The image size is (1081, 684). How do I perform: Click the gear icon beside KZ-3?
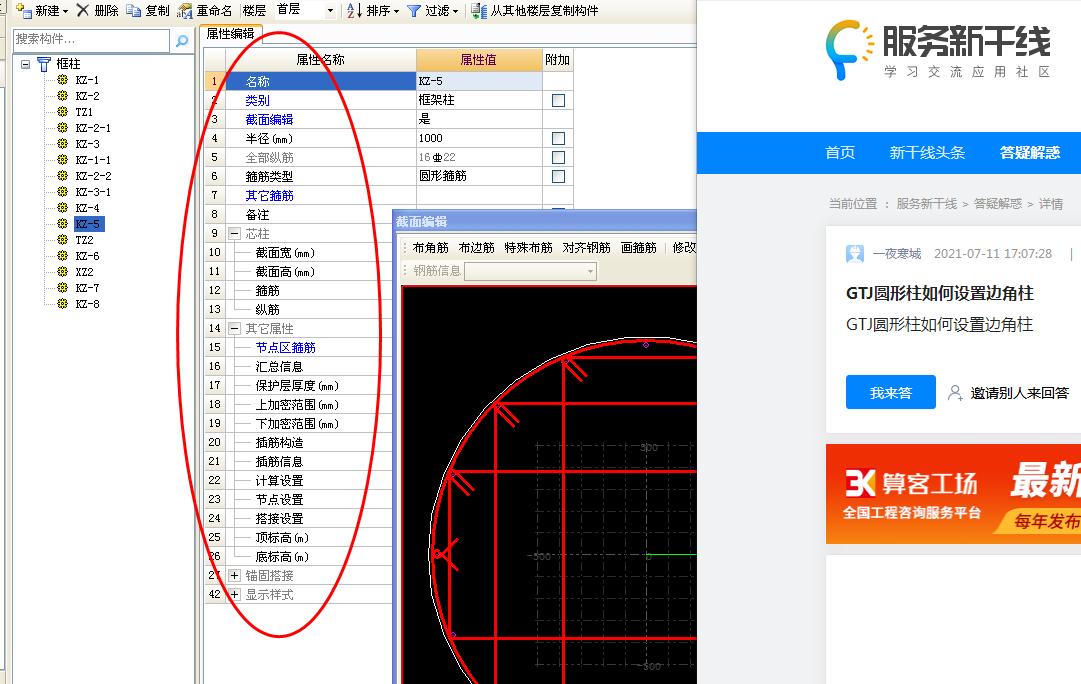click(63, 143)
